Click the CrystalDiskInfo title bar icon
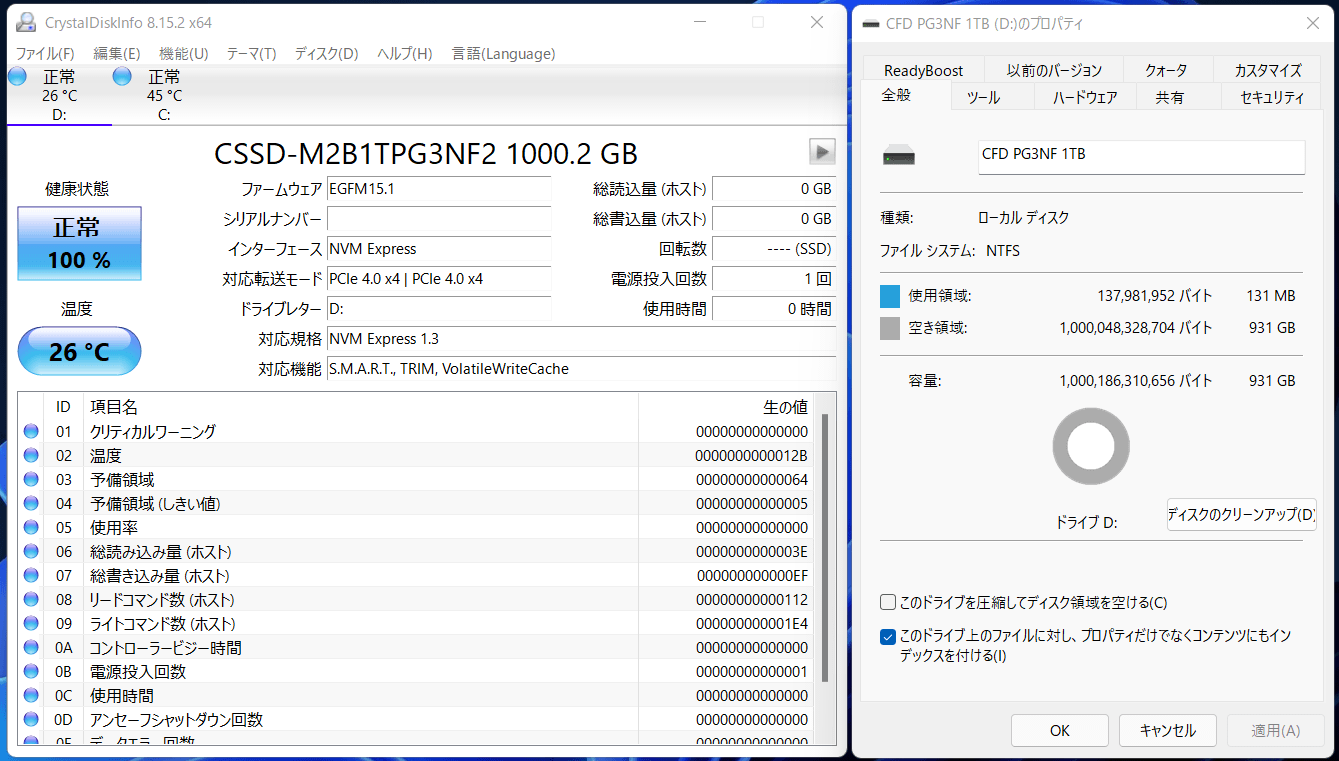This screenshot has width=1339, height=761. [x=26, y=22]
